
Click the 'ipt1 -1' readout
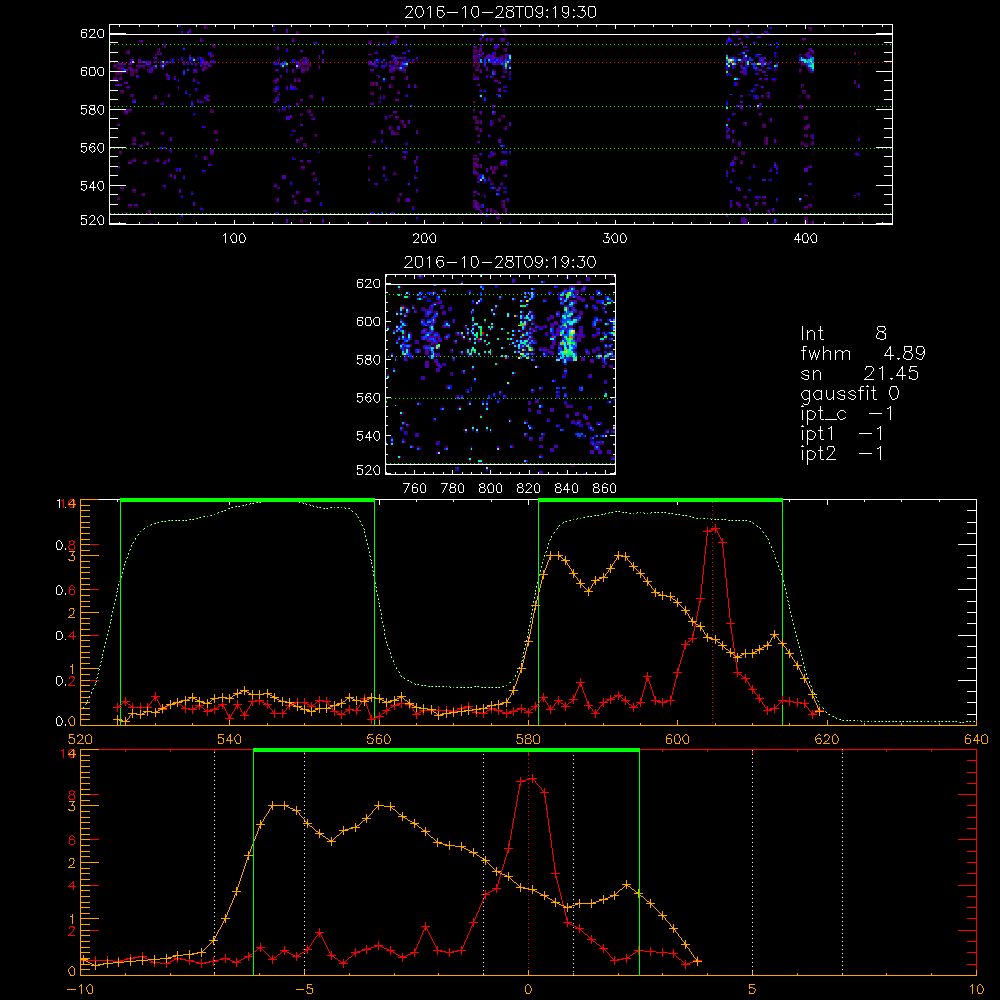[x=842, y=434]
